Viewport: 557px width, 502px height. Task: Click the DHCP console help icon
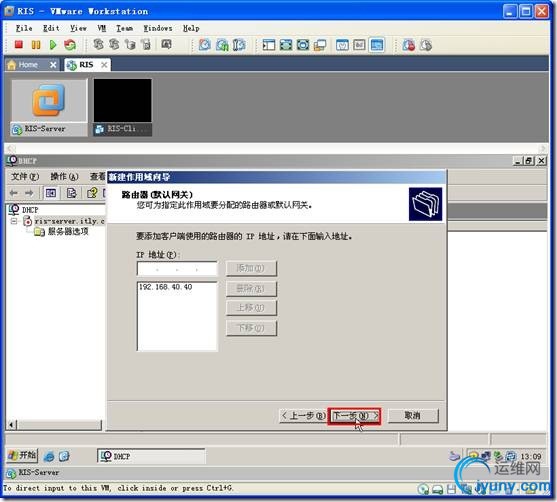click(92, 193)
